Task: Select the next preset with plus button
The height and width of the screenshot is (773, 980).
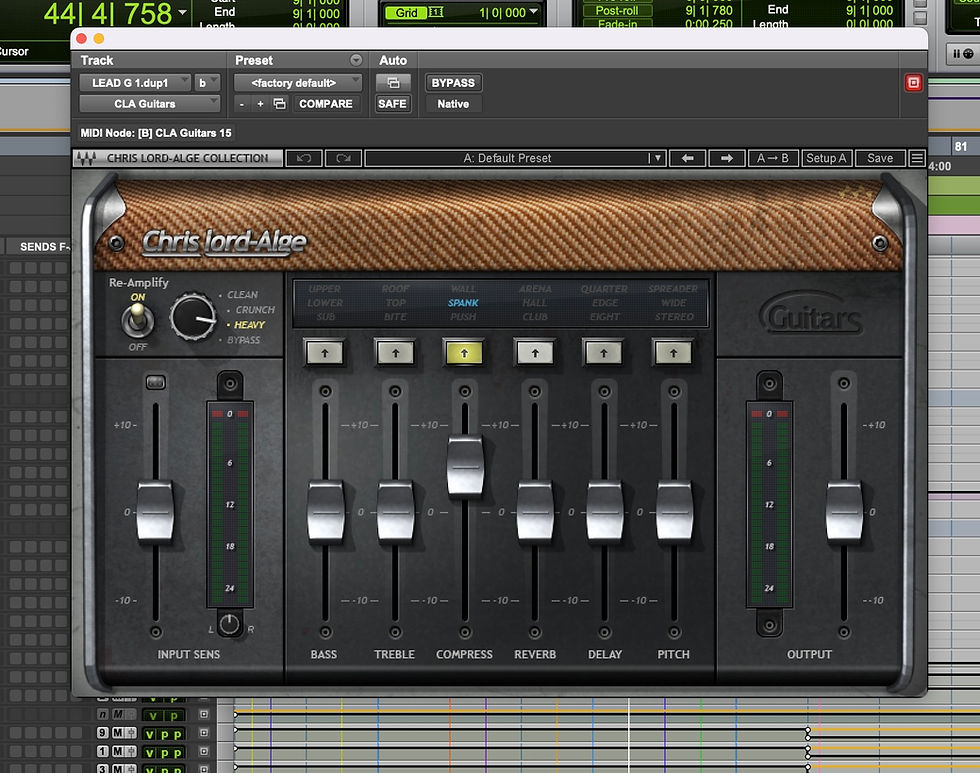Action: point(260,104)
